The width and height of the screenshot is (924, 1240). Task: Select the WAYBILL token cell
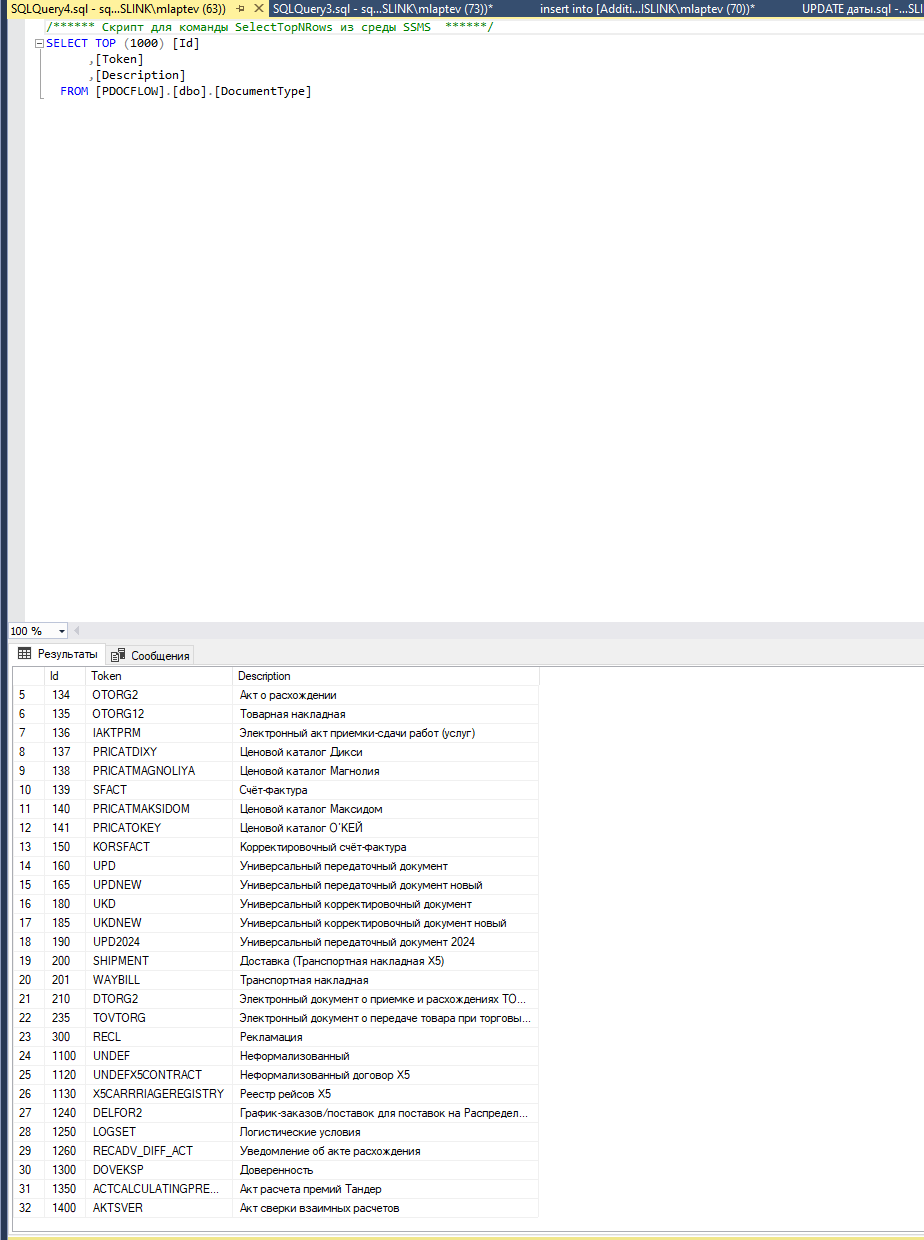pos(159,980)
